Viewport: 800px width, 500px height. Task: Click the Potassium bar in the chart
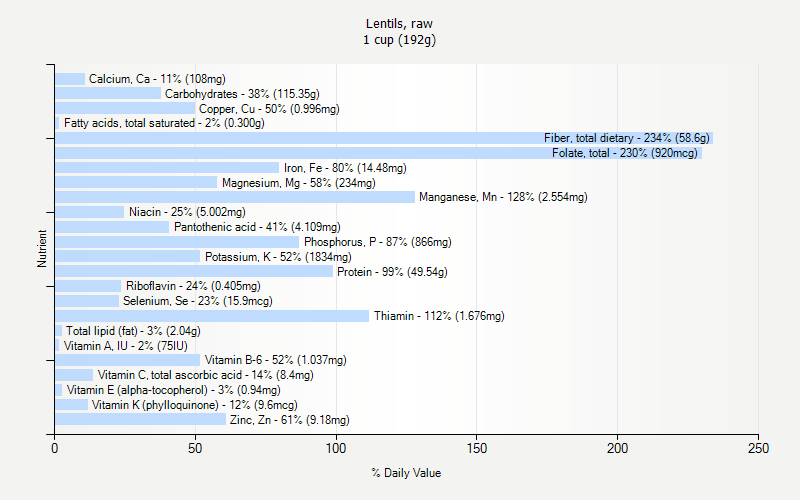128,256
